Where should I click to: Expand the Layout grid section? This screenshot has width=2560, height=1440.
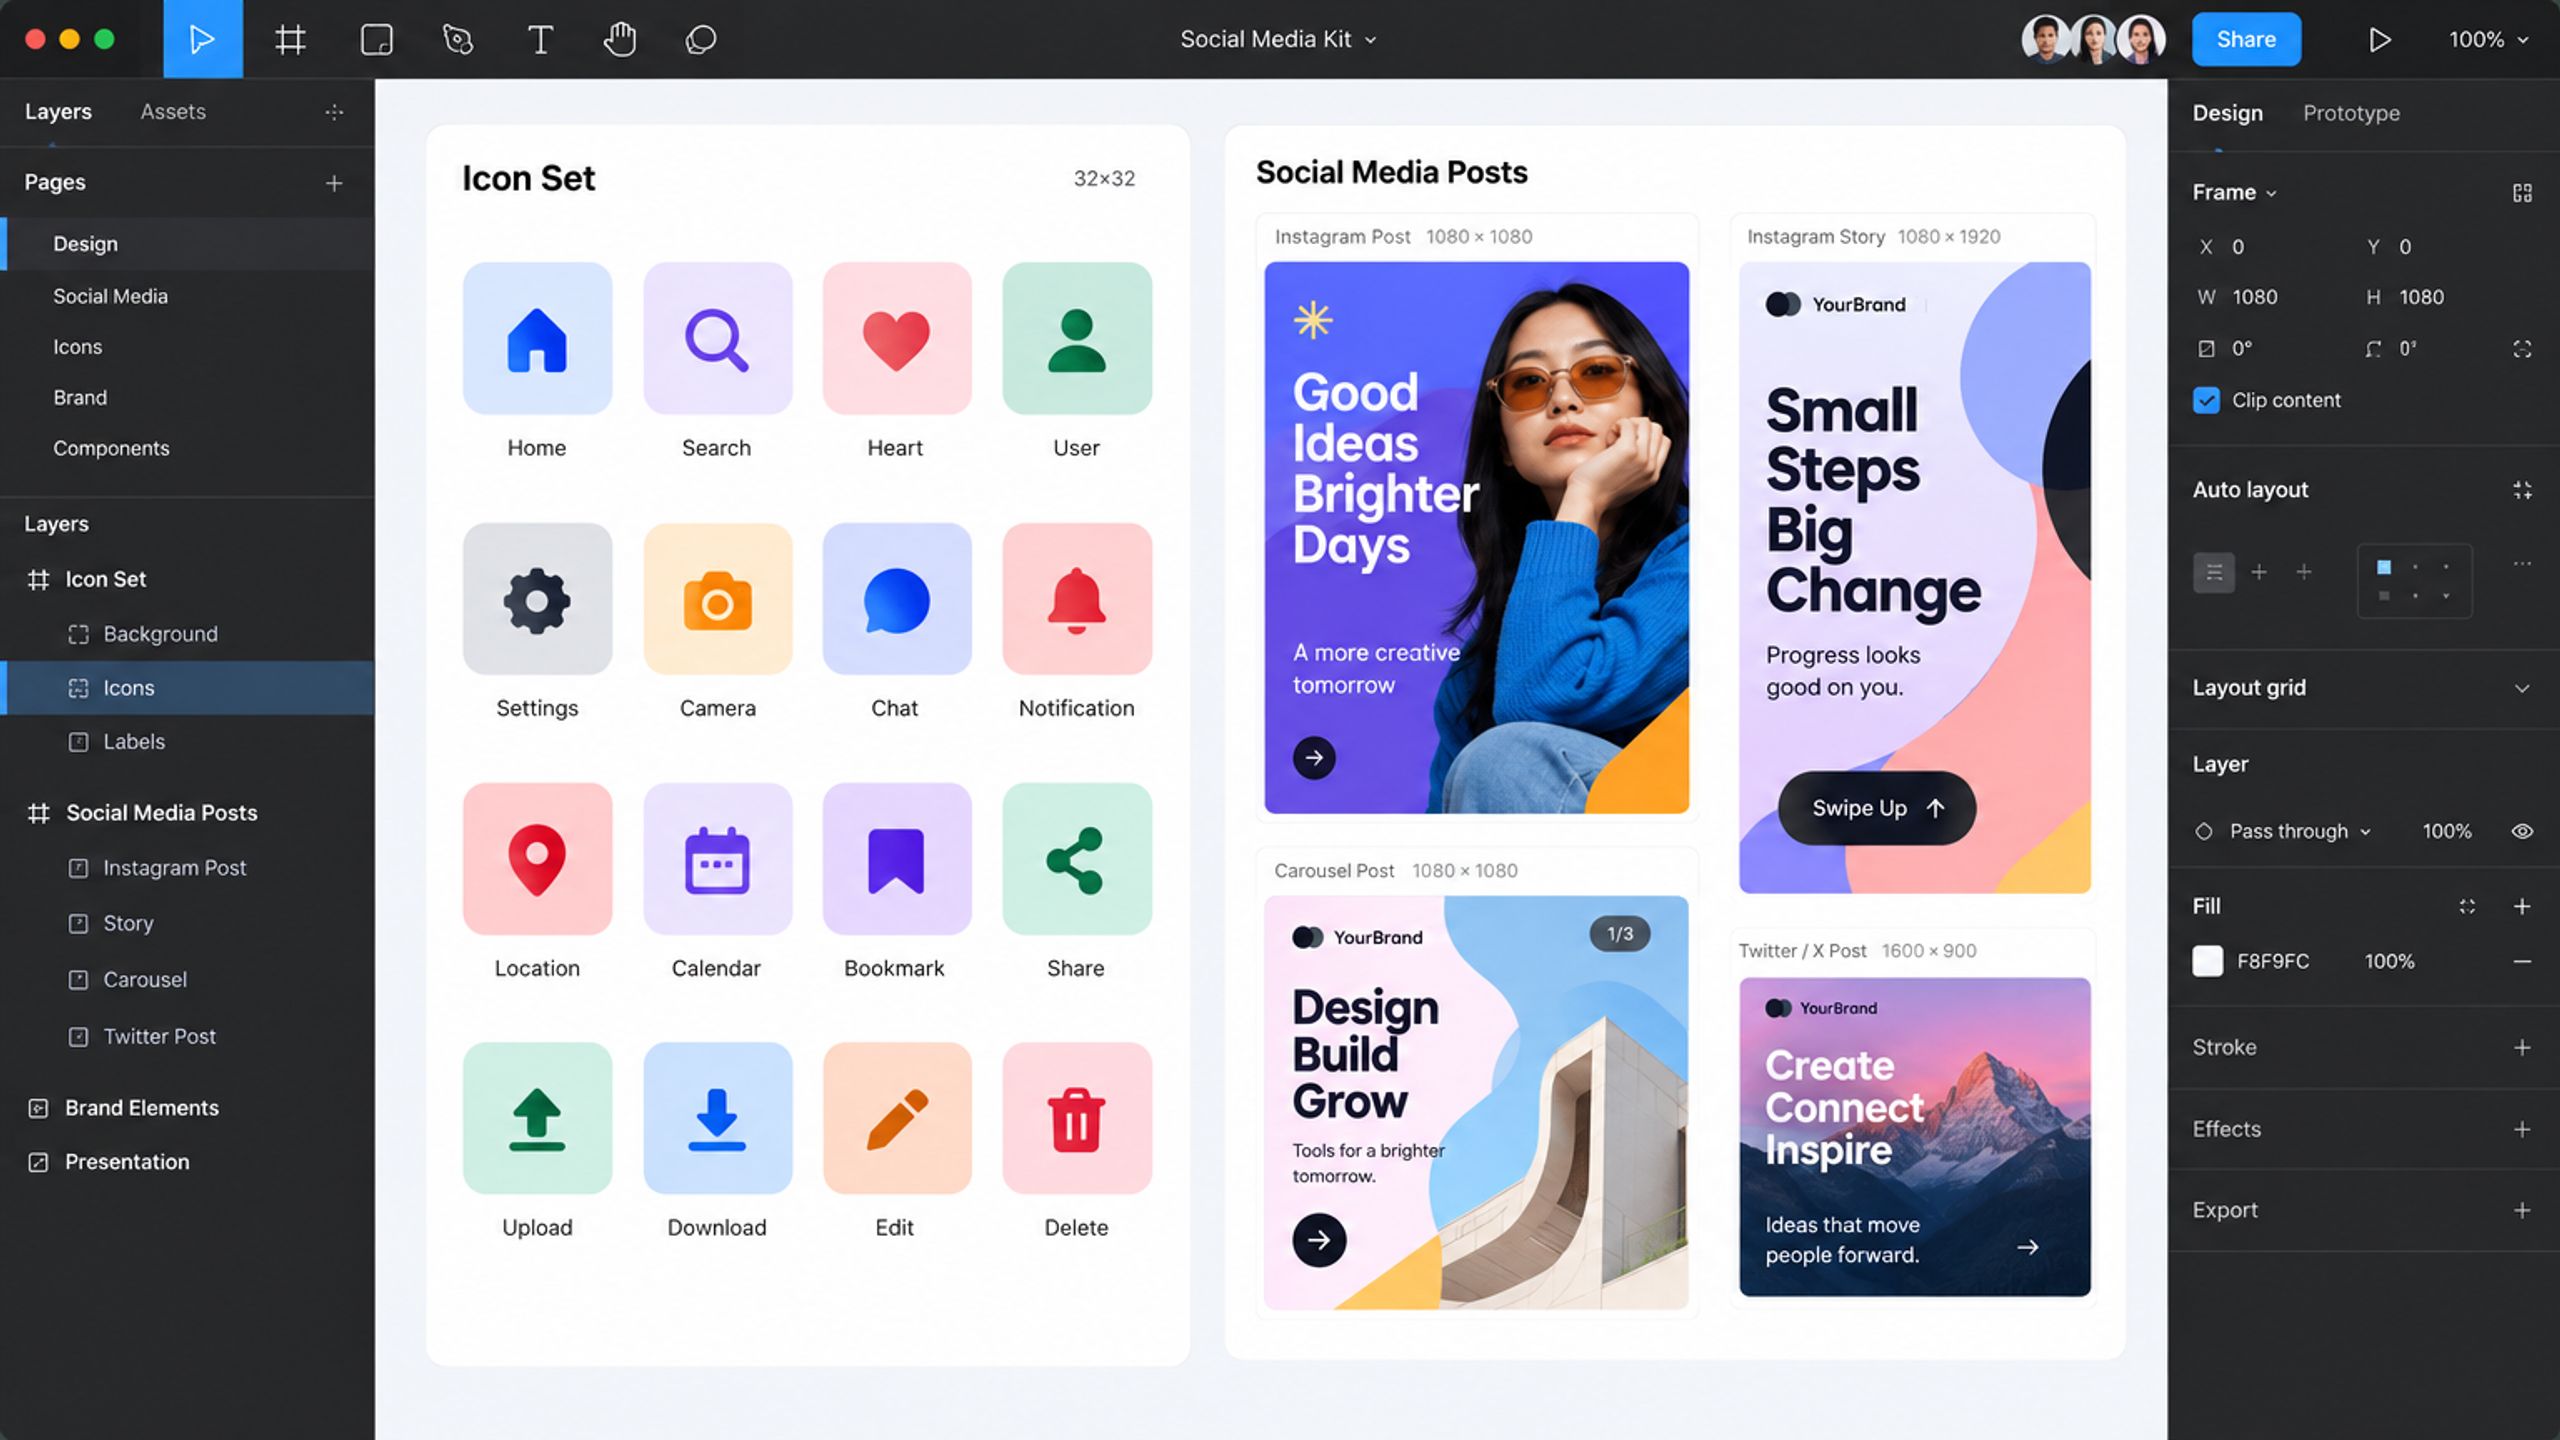coord(2522,689)
